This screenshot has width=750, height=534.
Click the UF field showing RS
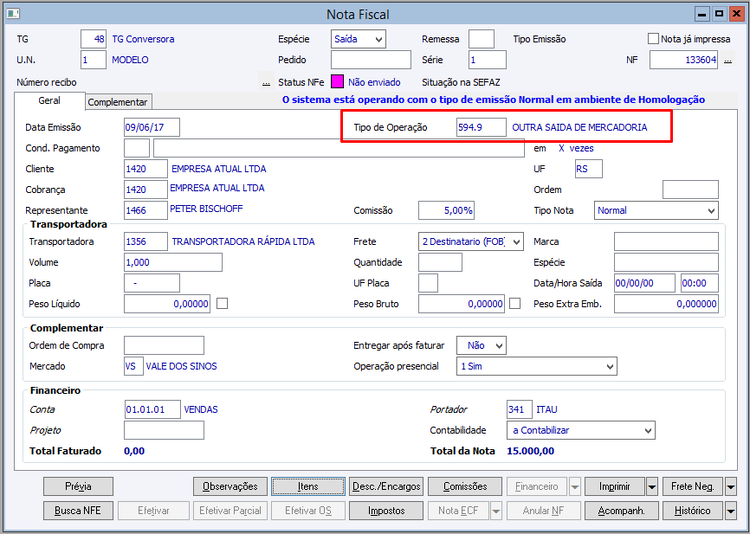click(589, 169)
